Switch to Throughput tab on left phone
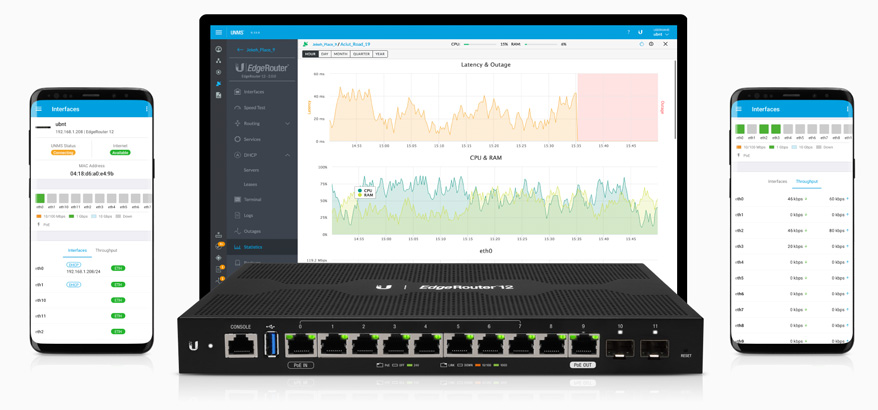Viewport: 878px width, 410px height. pyautogui.click(x=106, y=250)
